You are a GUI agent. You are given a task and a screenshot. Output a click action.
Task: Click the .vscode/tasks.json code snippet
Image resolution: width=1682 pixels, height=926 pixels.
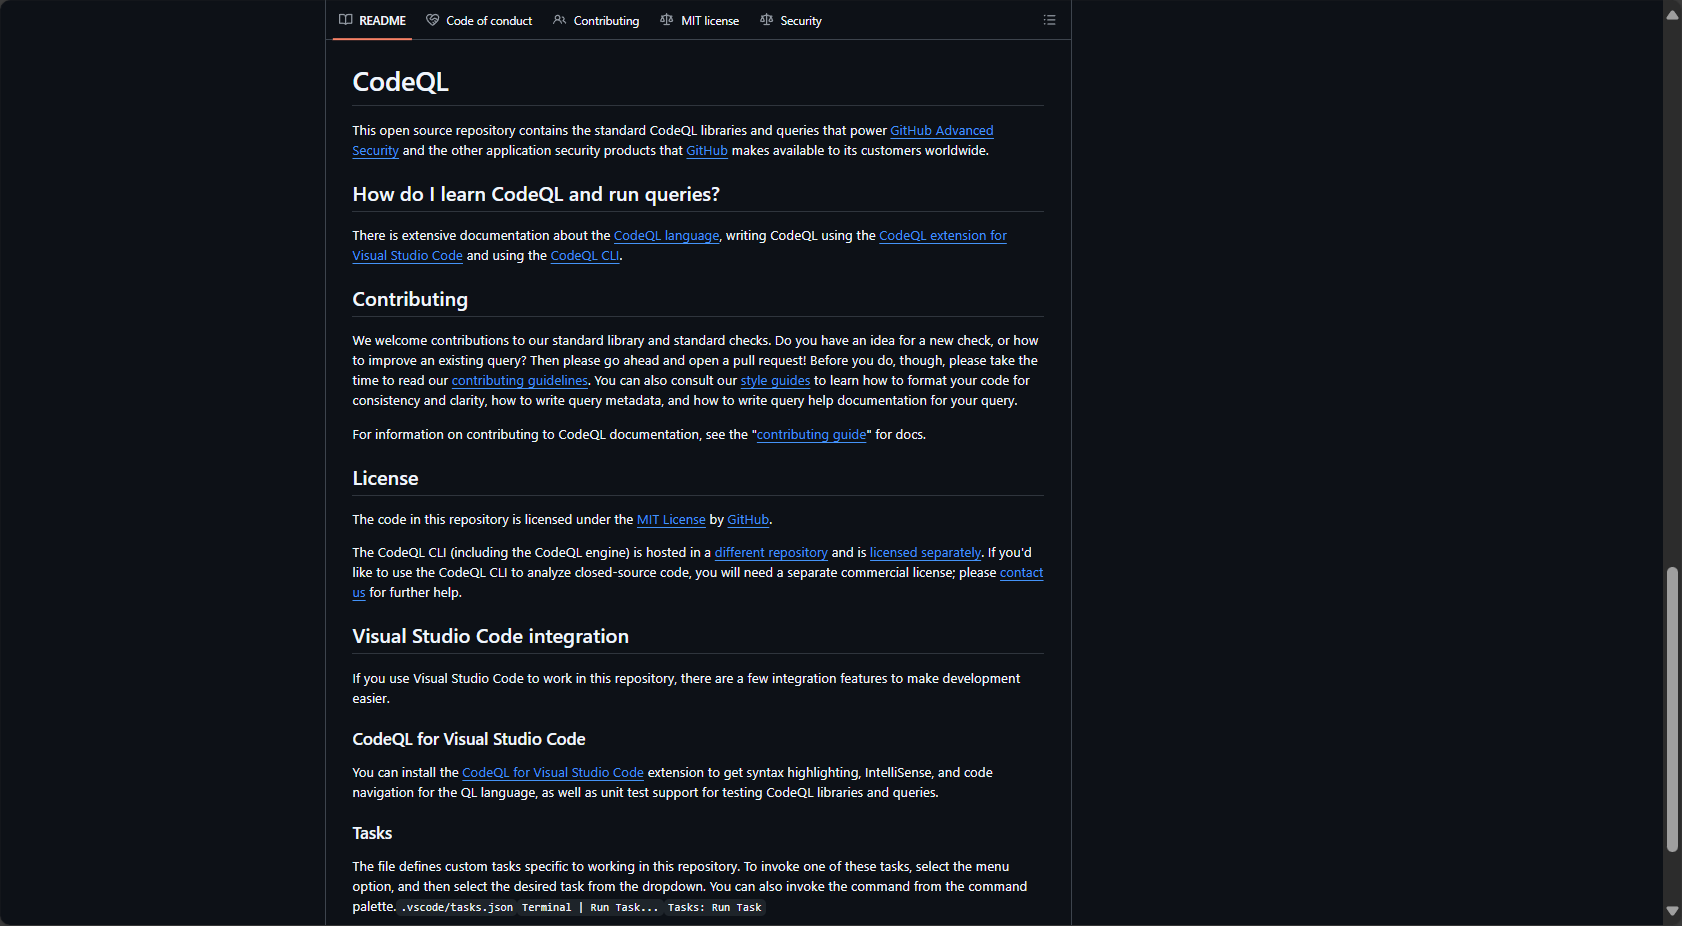tap(457, 908)
